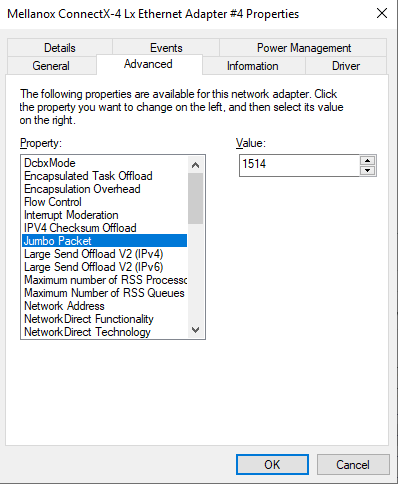Click the Value field showing 1514

tap(299, 165)
